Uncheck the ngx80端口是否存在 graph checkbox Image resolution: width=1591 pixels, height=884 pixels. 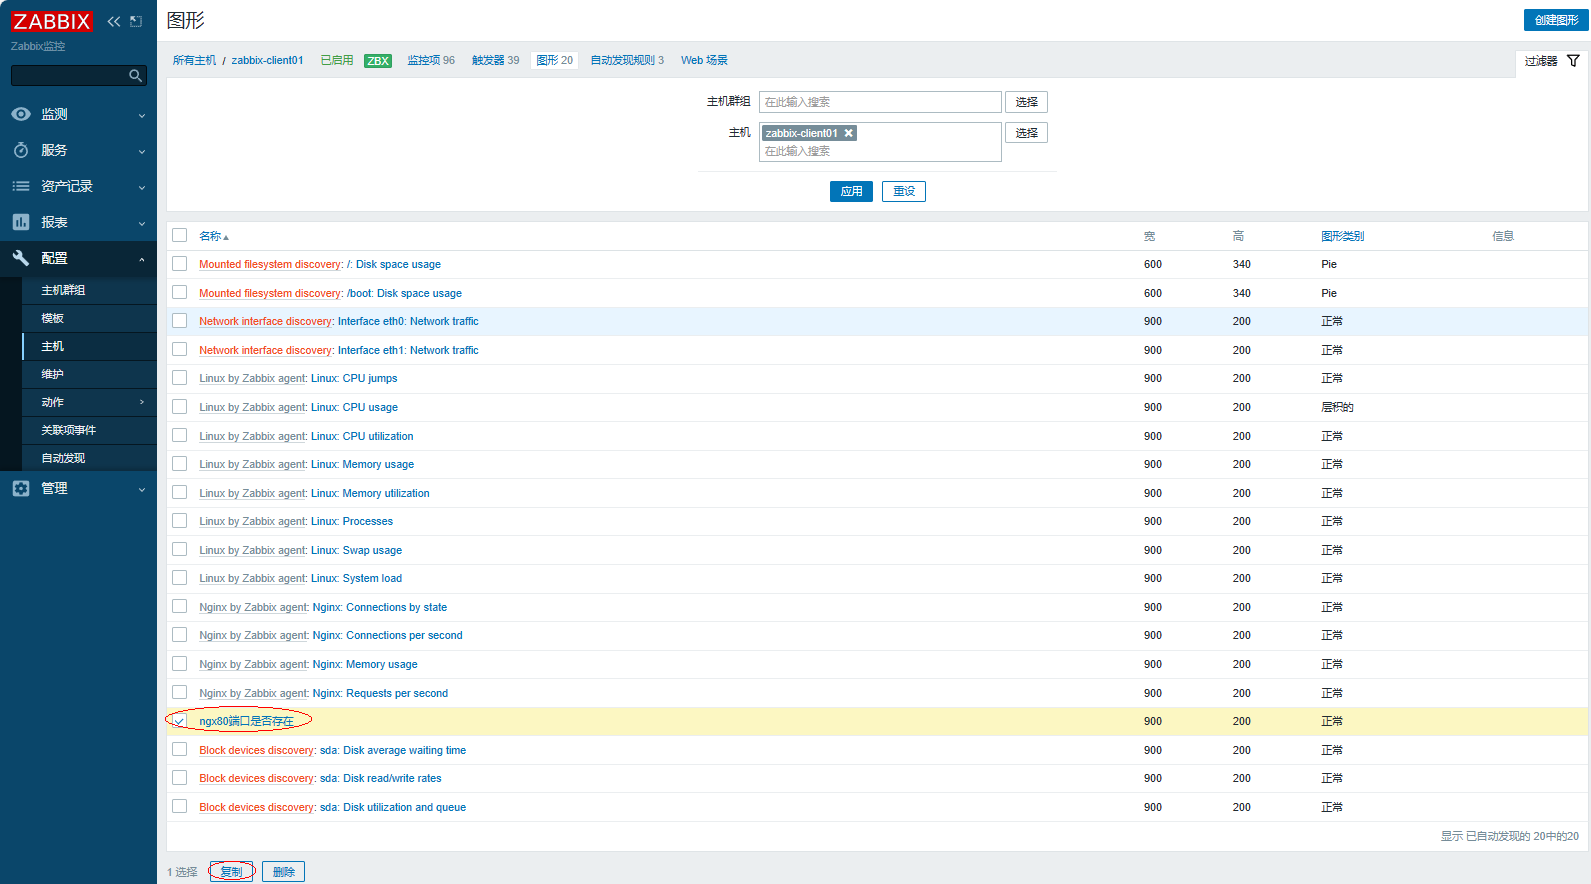point(180,721)
